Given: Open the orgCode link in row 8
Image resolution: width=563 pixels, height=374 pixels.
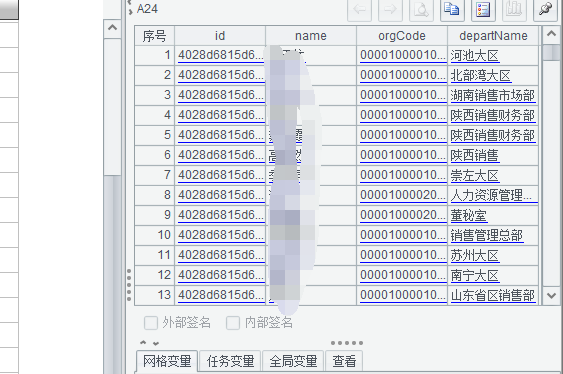Looking at the screenshot, I should (x=403, y=195).
